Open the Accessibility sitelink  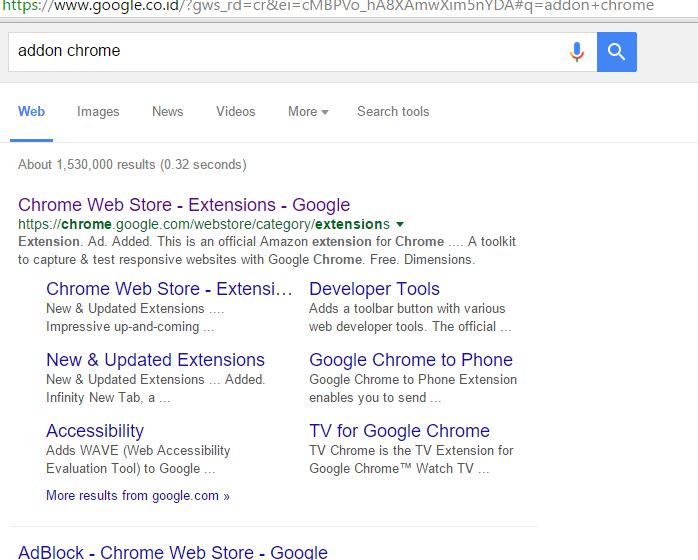95,431
